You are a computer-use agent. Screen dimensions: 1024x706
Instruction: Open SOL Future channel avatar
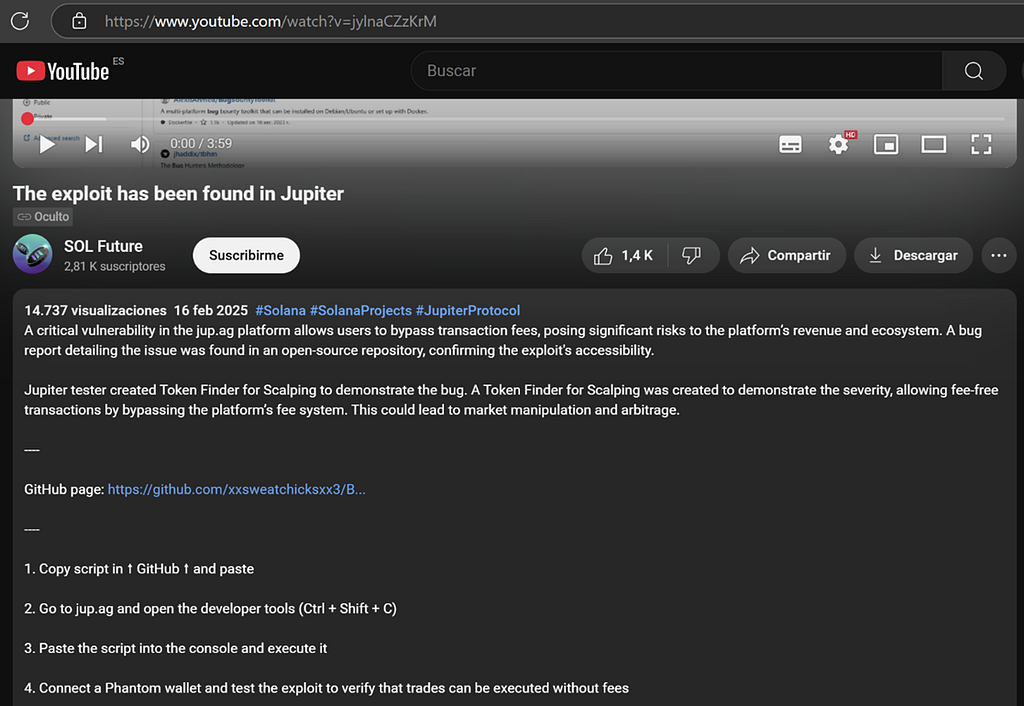coord(32,254)
